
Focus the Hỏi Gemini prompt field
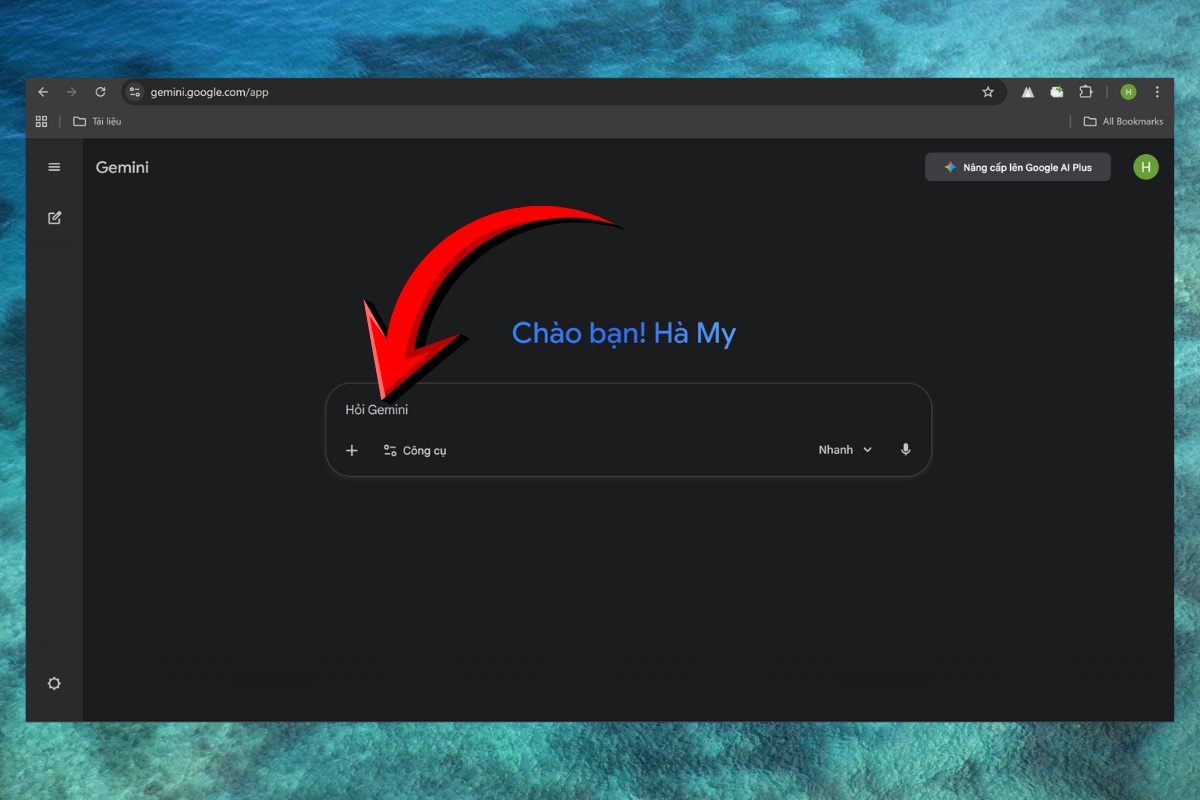click(x=628, y=410)
